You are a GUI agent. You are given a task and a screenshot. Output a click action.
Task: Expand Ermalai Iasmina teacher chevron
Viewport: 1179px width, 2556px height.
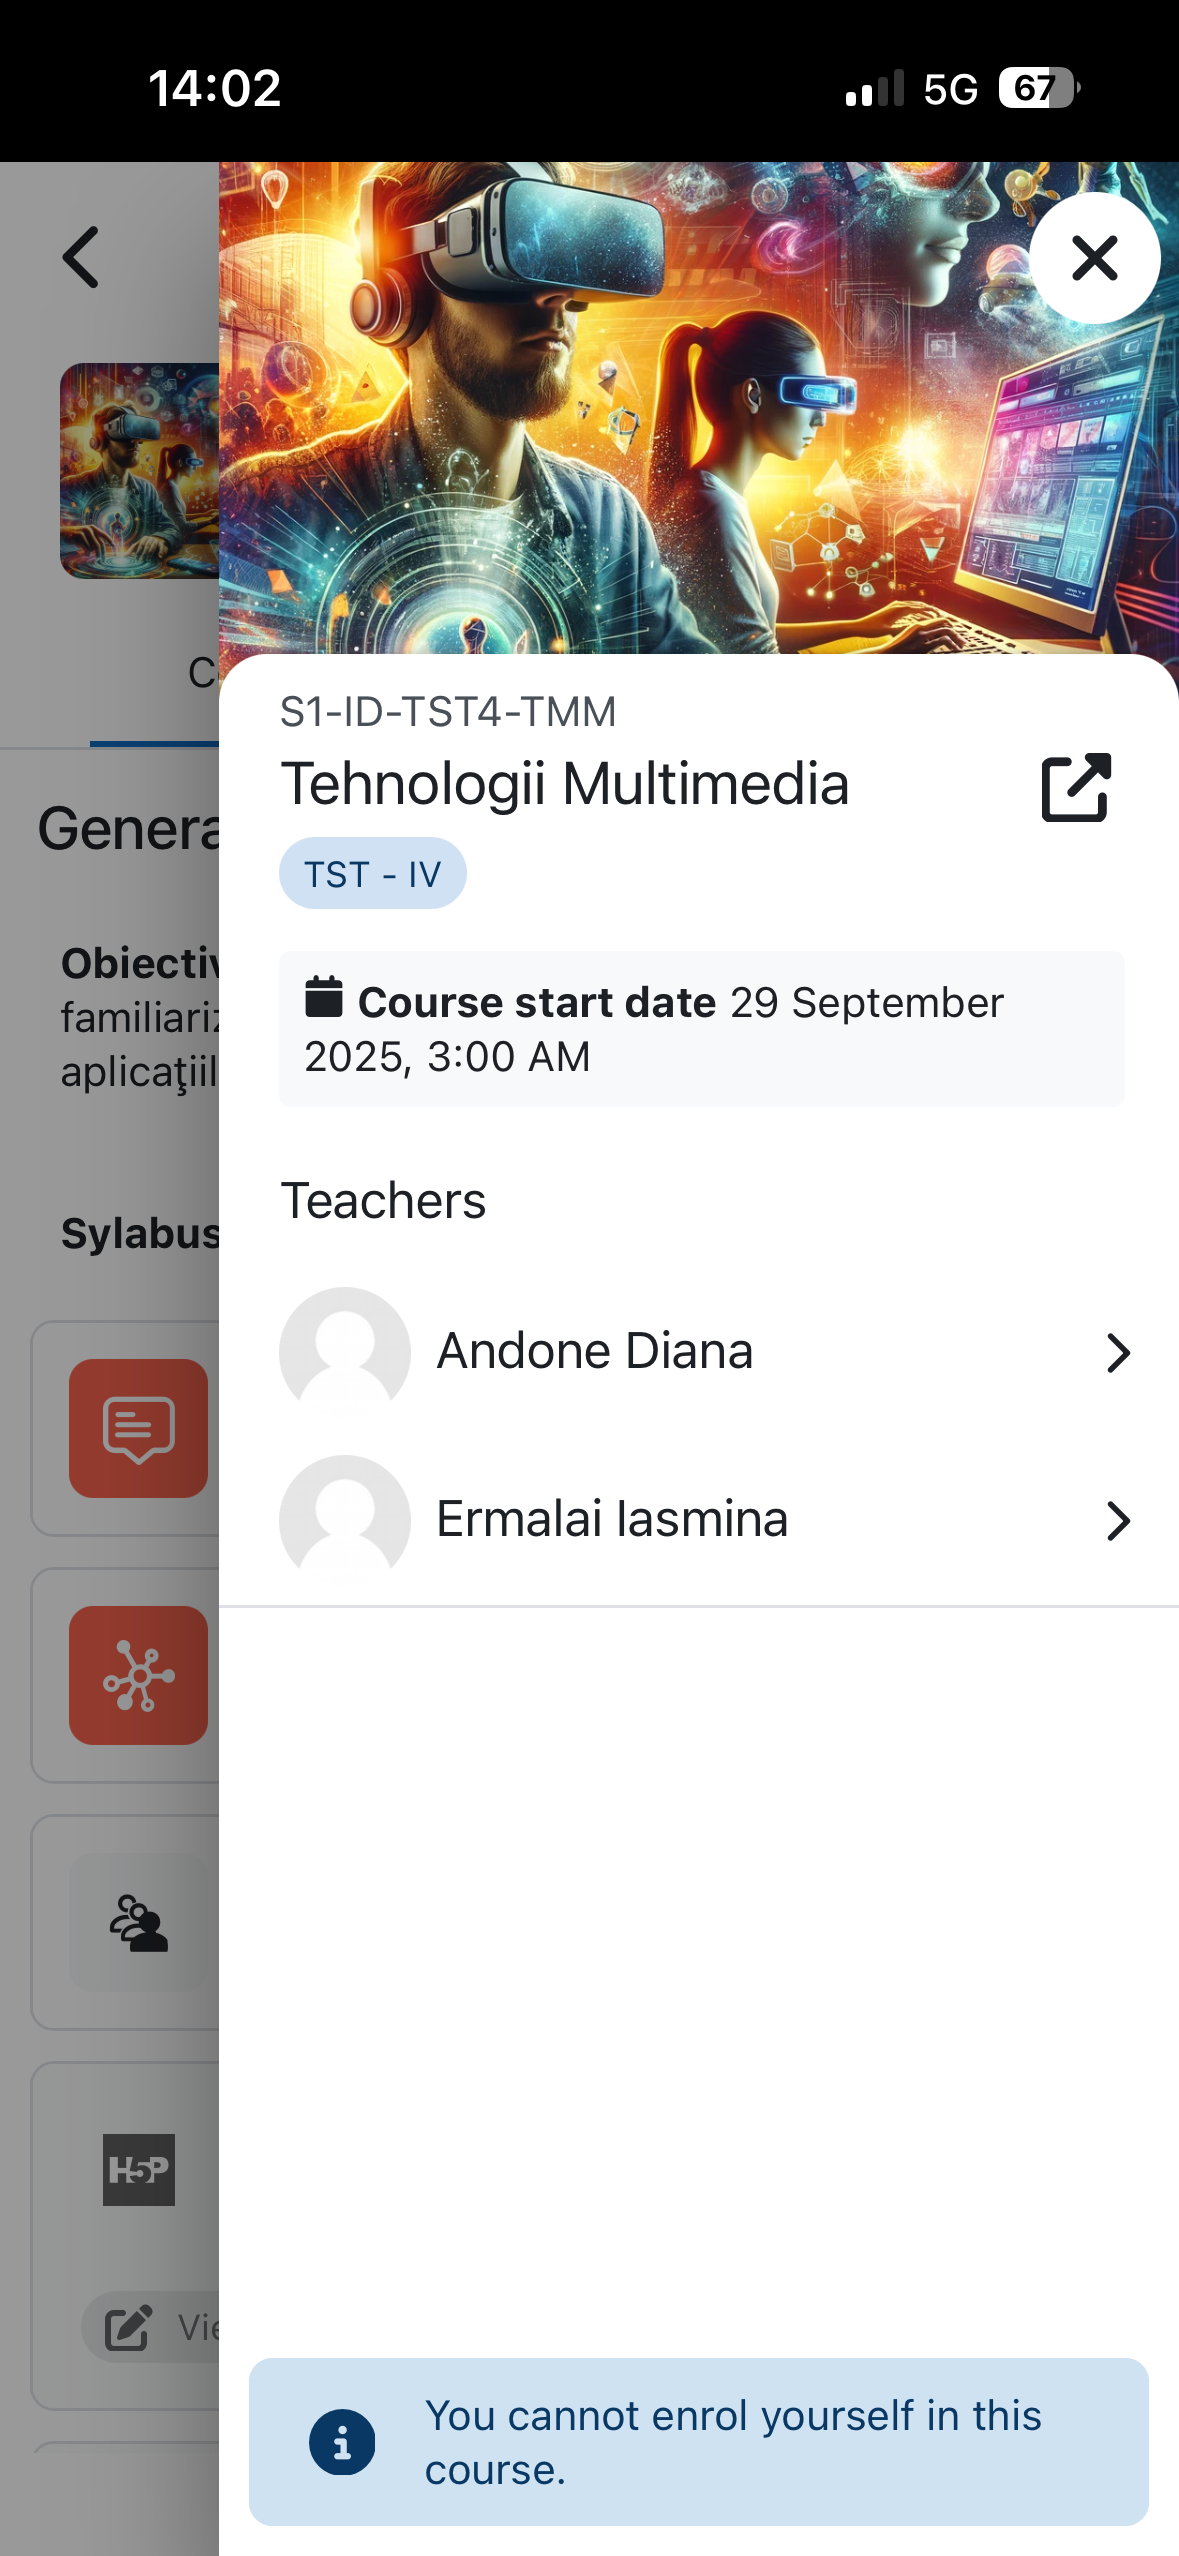pos(1118,1520)
